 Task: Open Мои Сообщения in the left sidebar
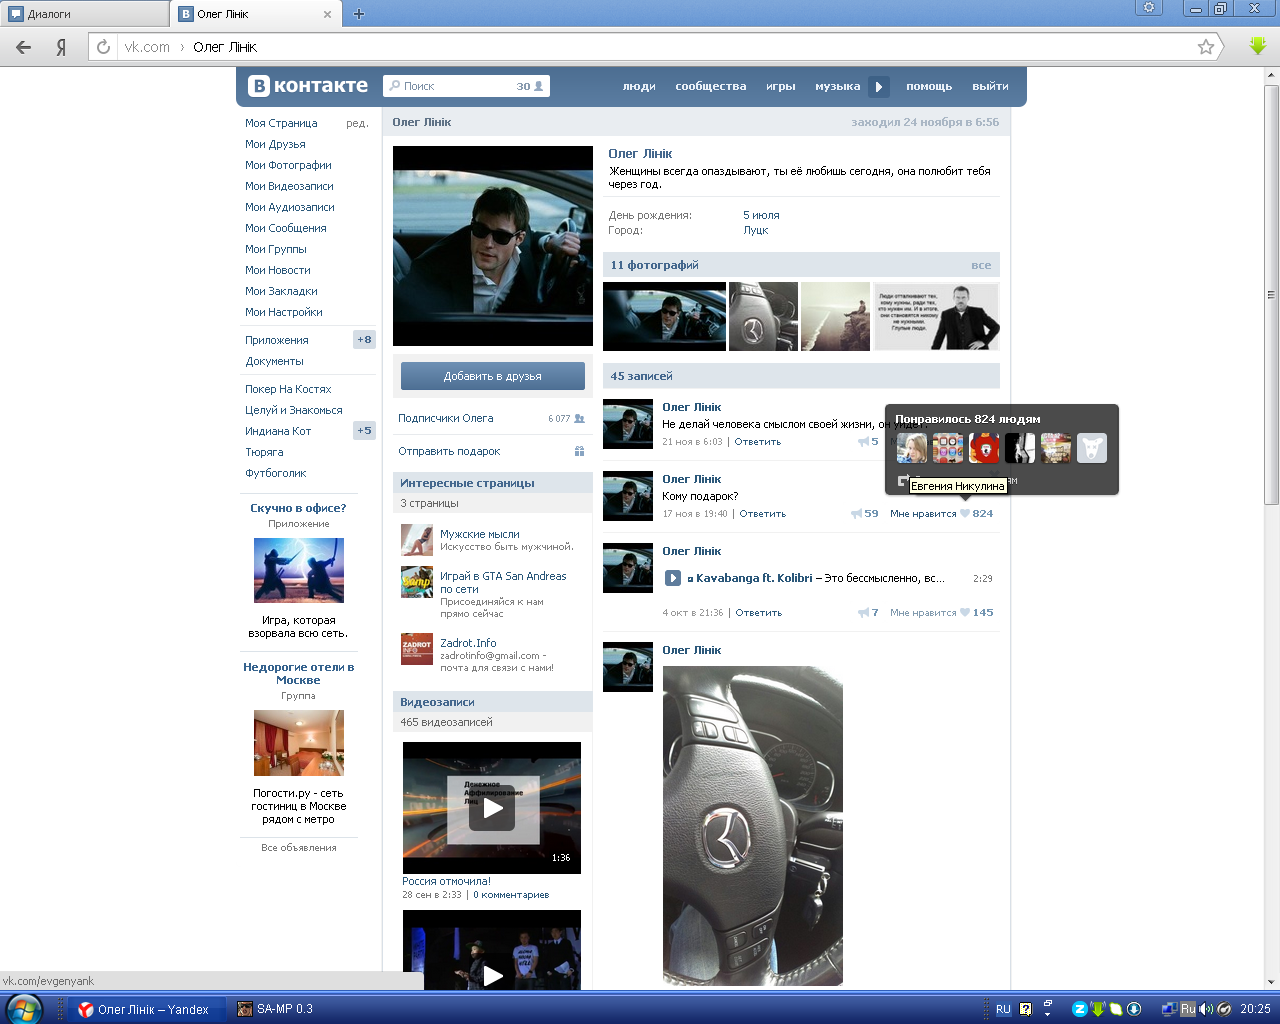pos(286,228)
